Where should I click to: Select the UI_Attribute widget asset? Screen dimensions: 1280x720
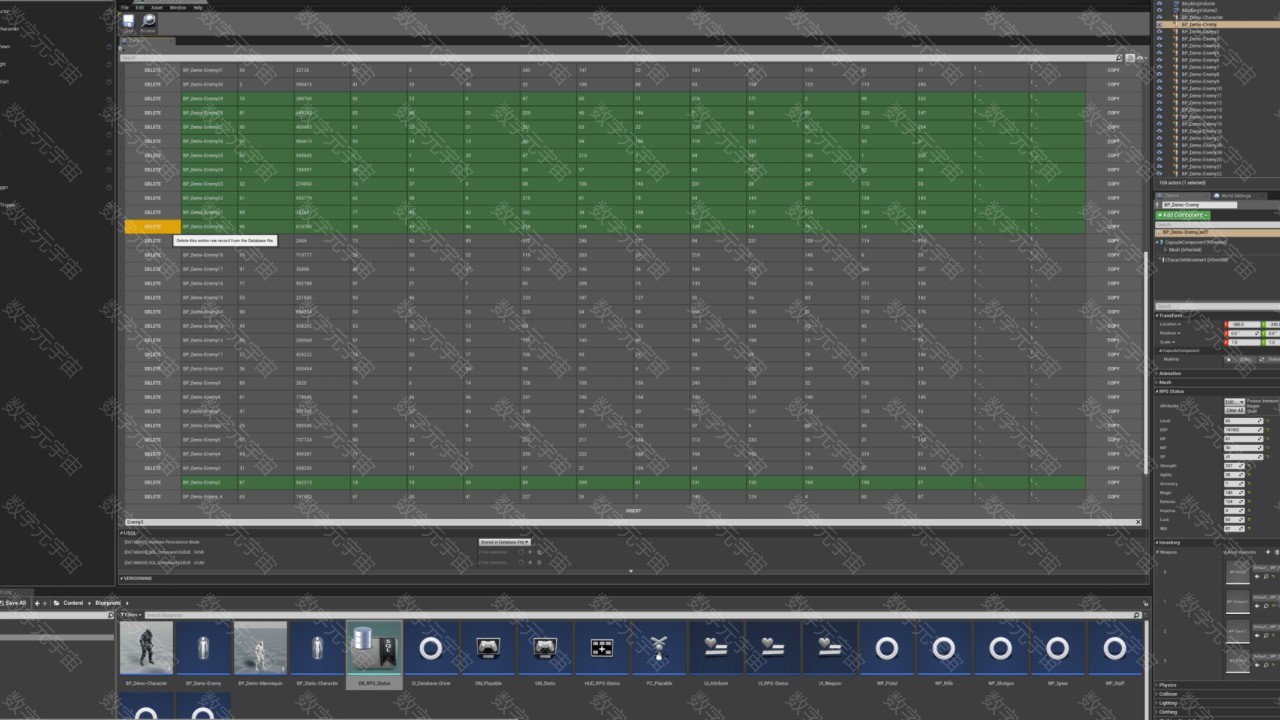pos(715,648)
